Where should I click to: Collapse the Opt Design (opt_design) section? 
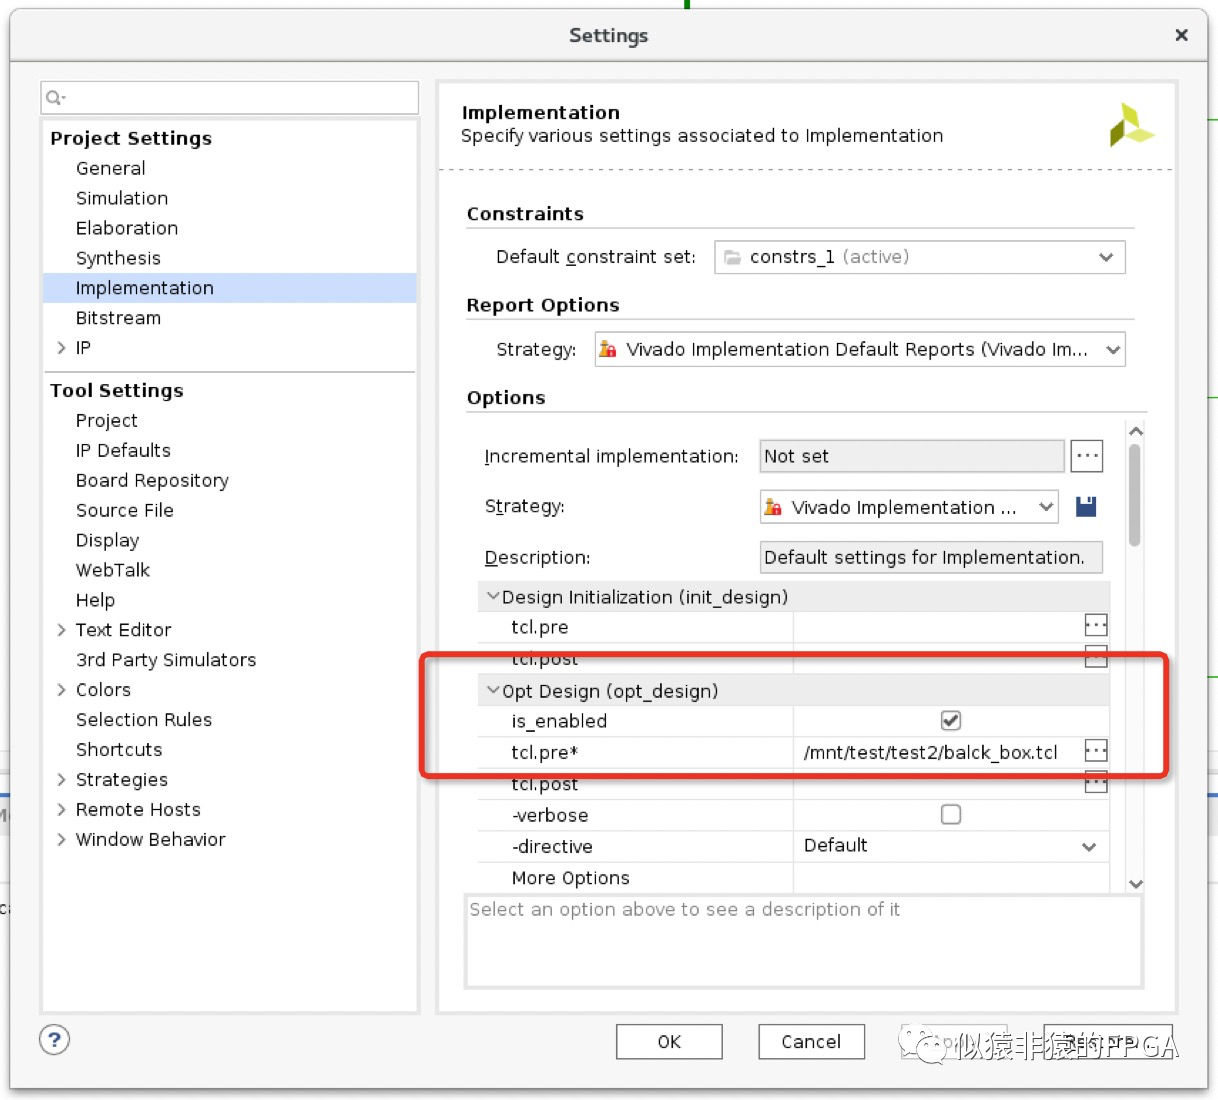tap(492, 690)
